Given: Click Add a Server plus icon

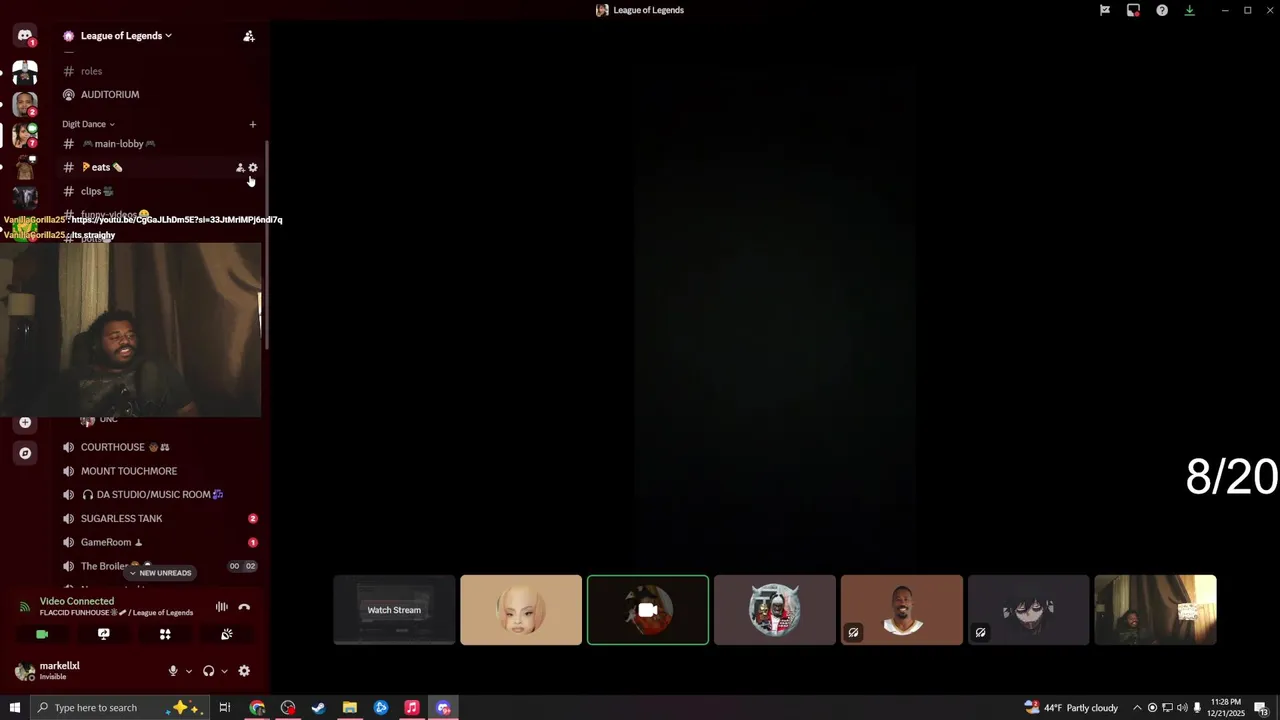Looking at the screenshot, I should coord(25,422).
